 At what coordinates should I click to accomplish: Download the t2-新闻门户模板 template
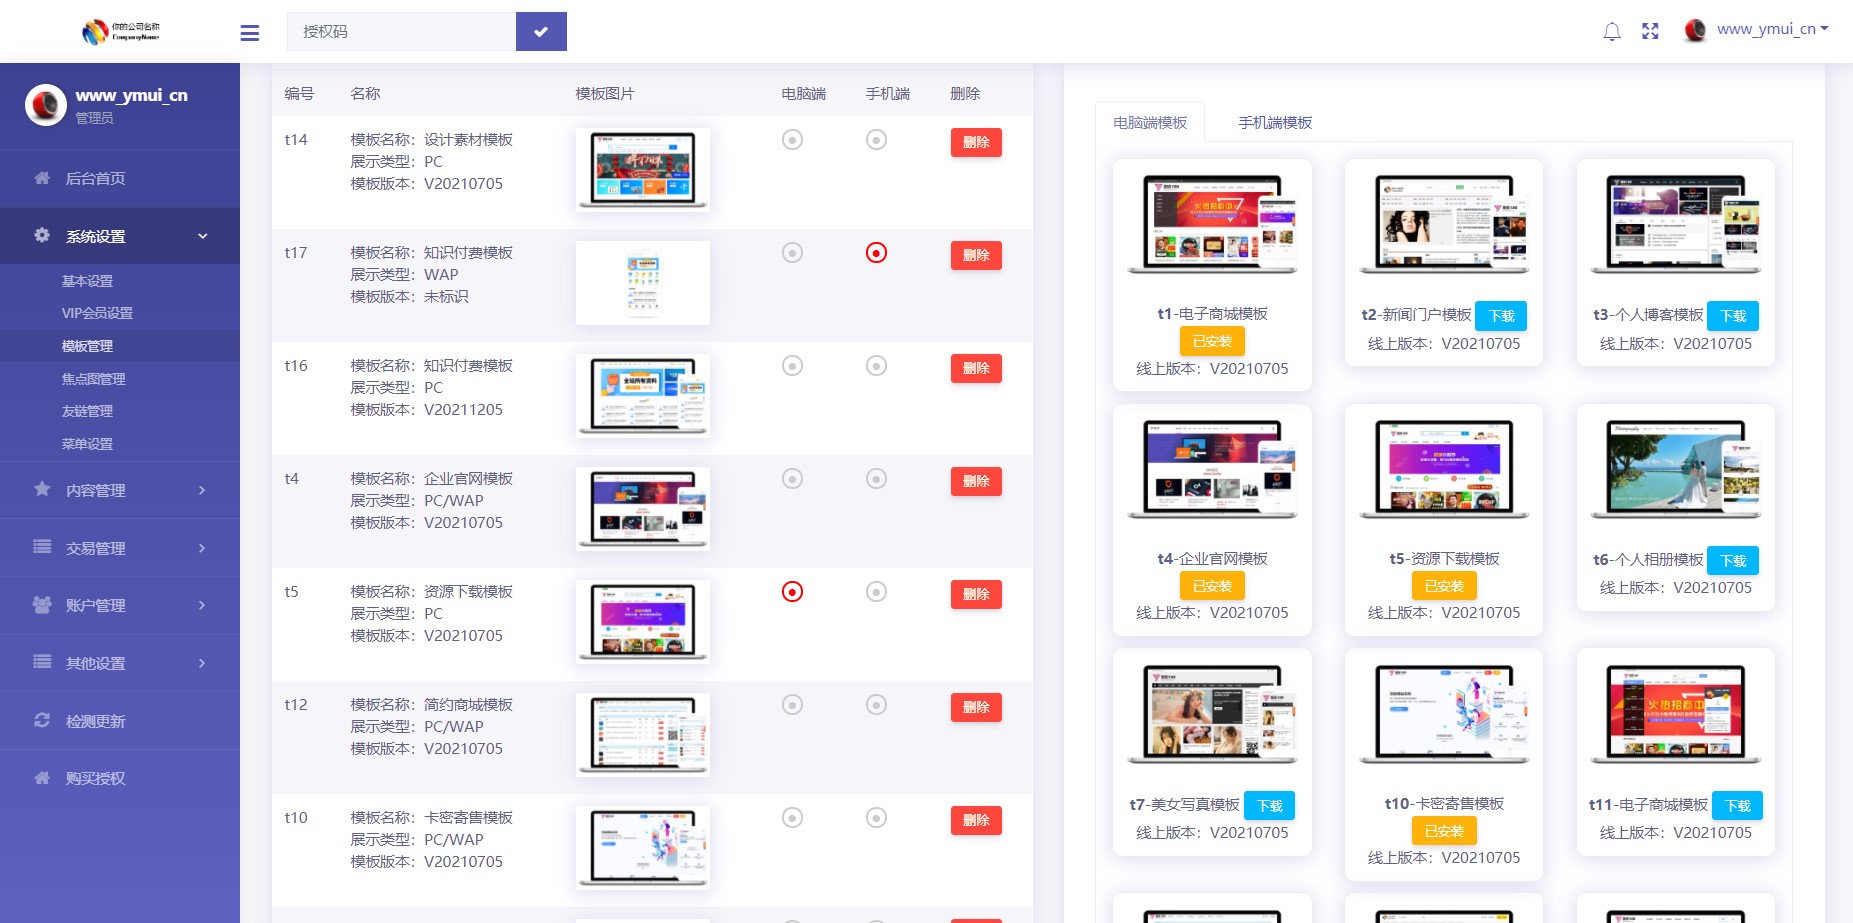[1501, 316]
